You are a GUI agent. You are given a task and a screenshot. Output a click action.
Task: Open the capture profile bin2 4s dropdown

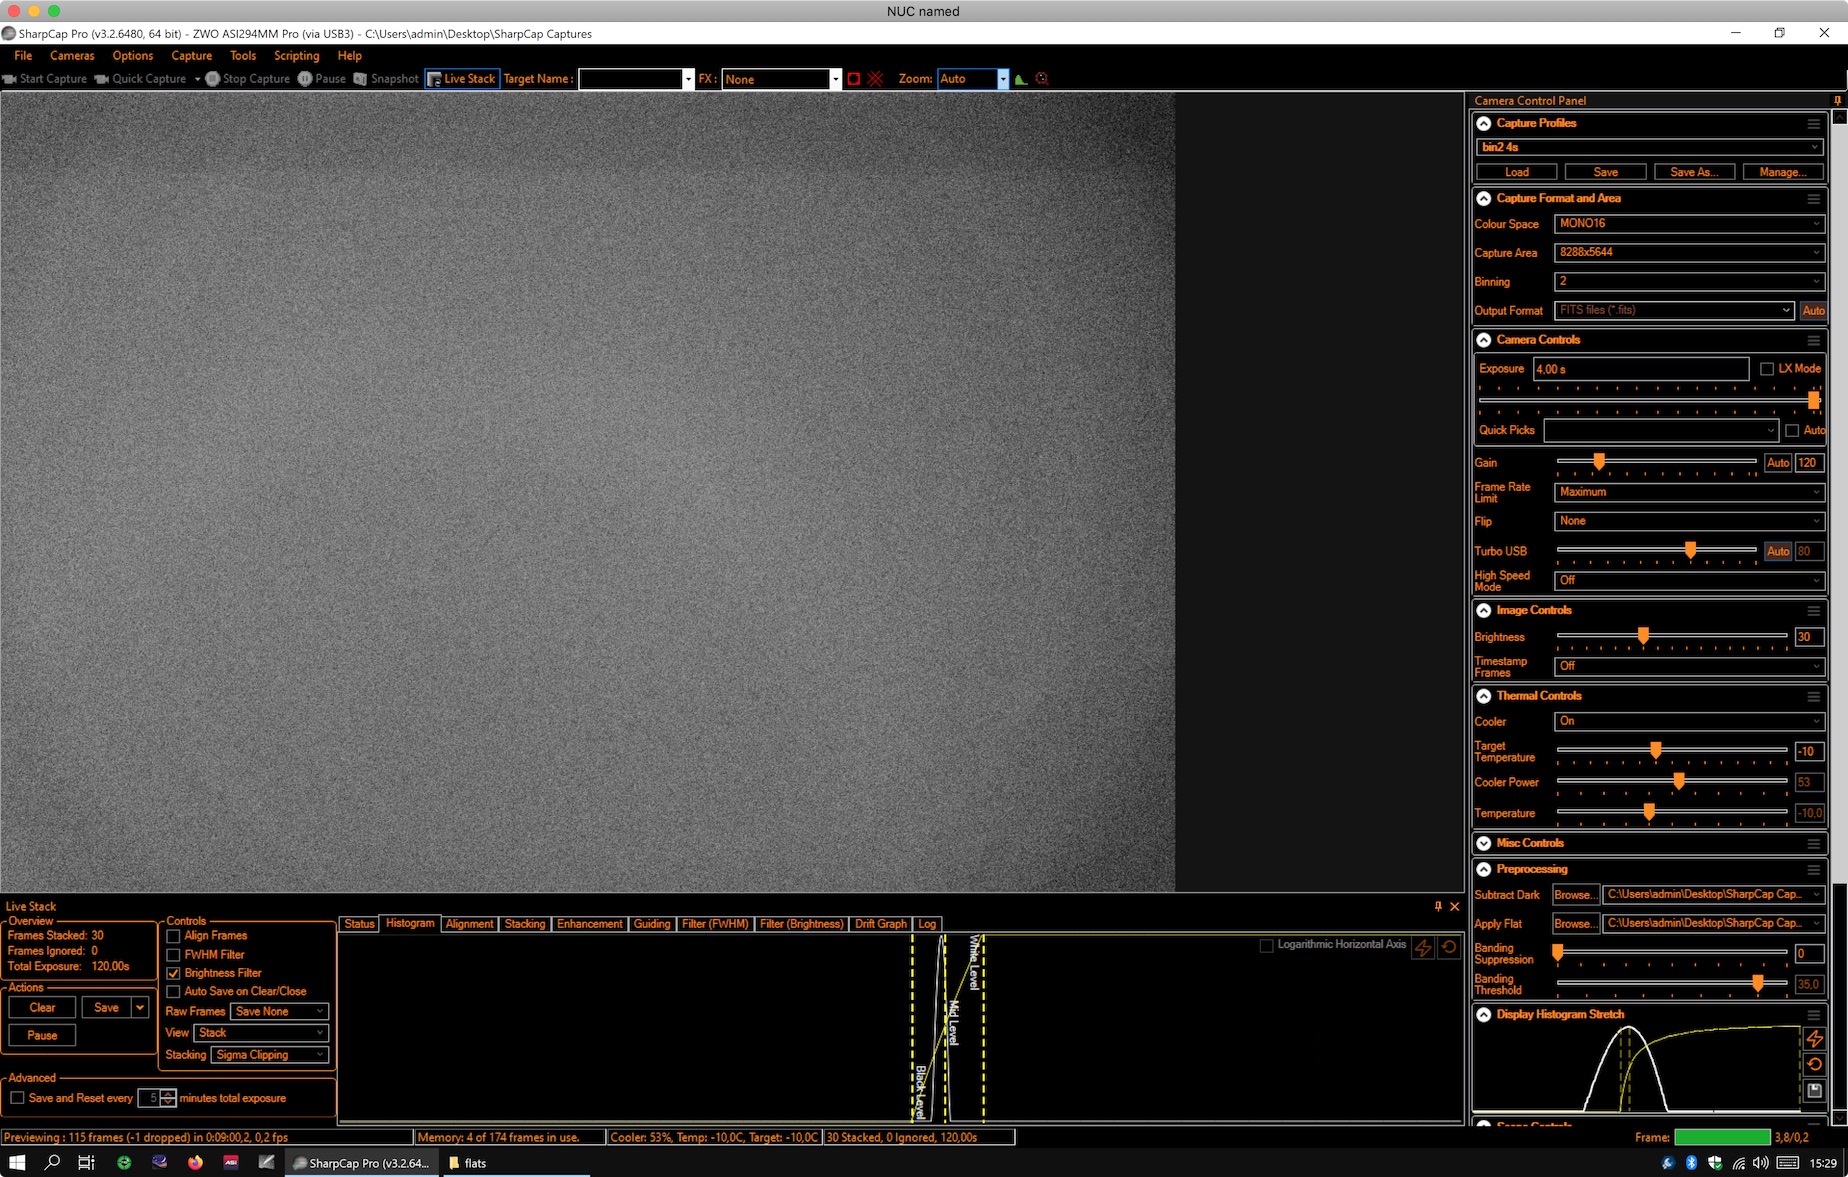pos(1650,147)
